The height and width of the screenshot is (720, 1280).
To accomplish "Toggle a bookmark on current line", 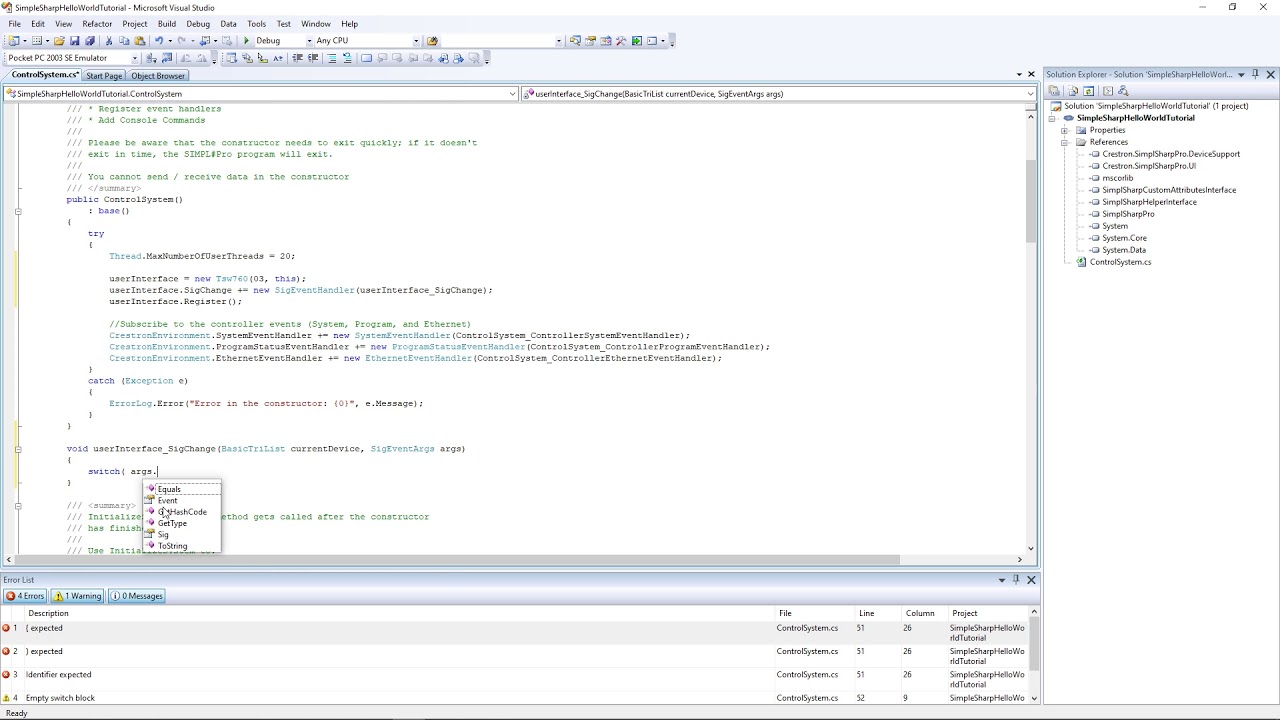I will [x=366, y=58].
